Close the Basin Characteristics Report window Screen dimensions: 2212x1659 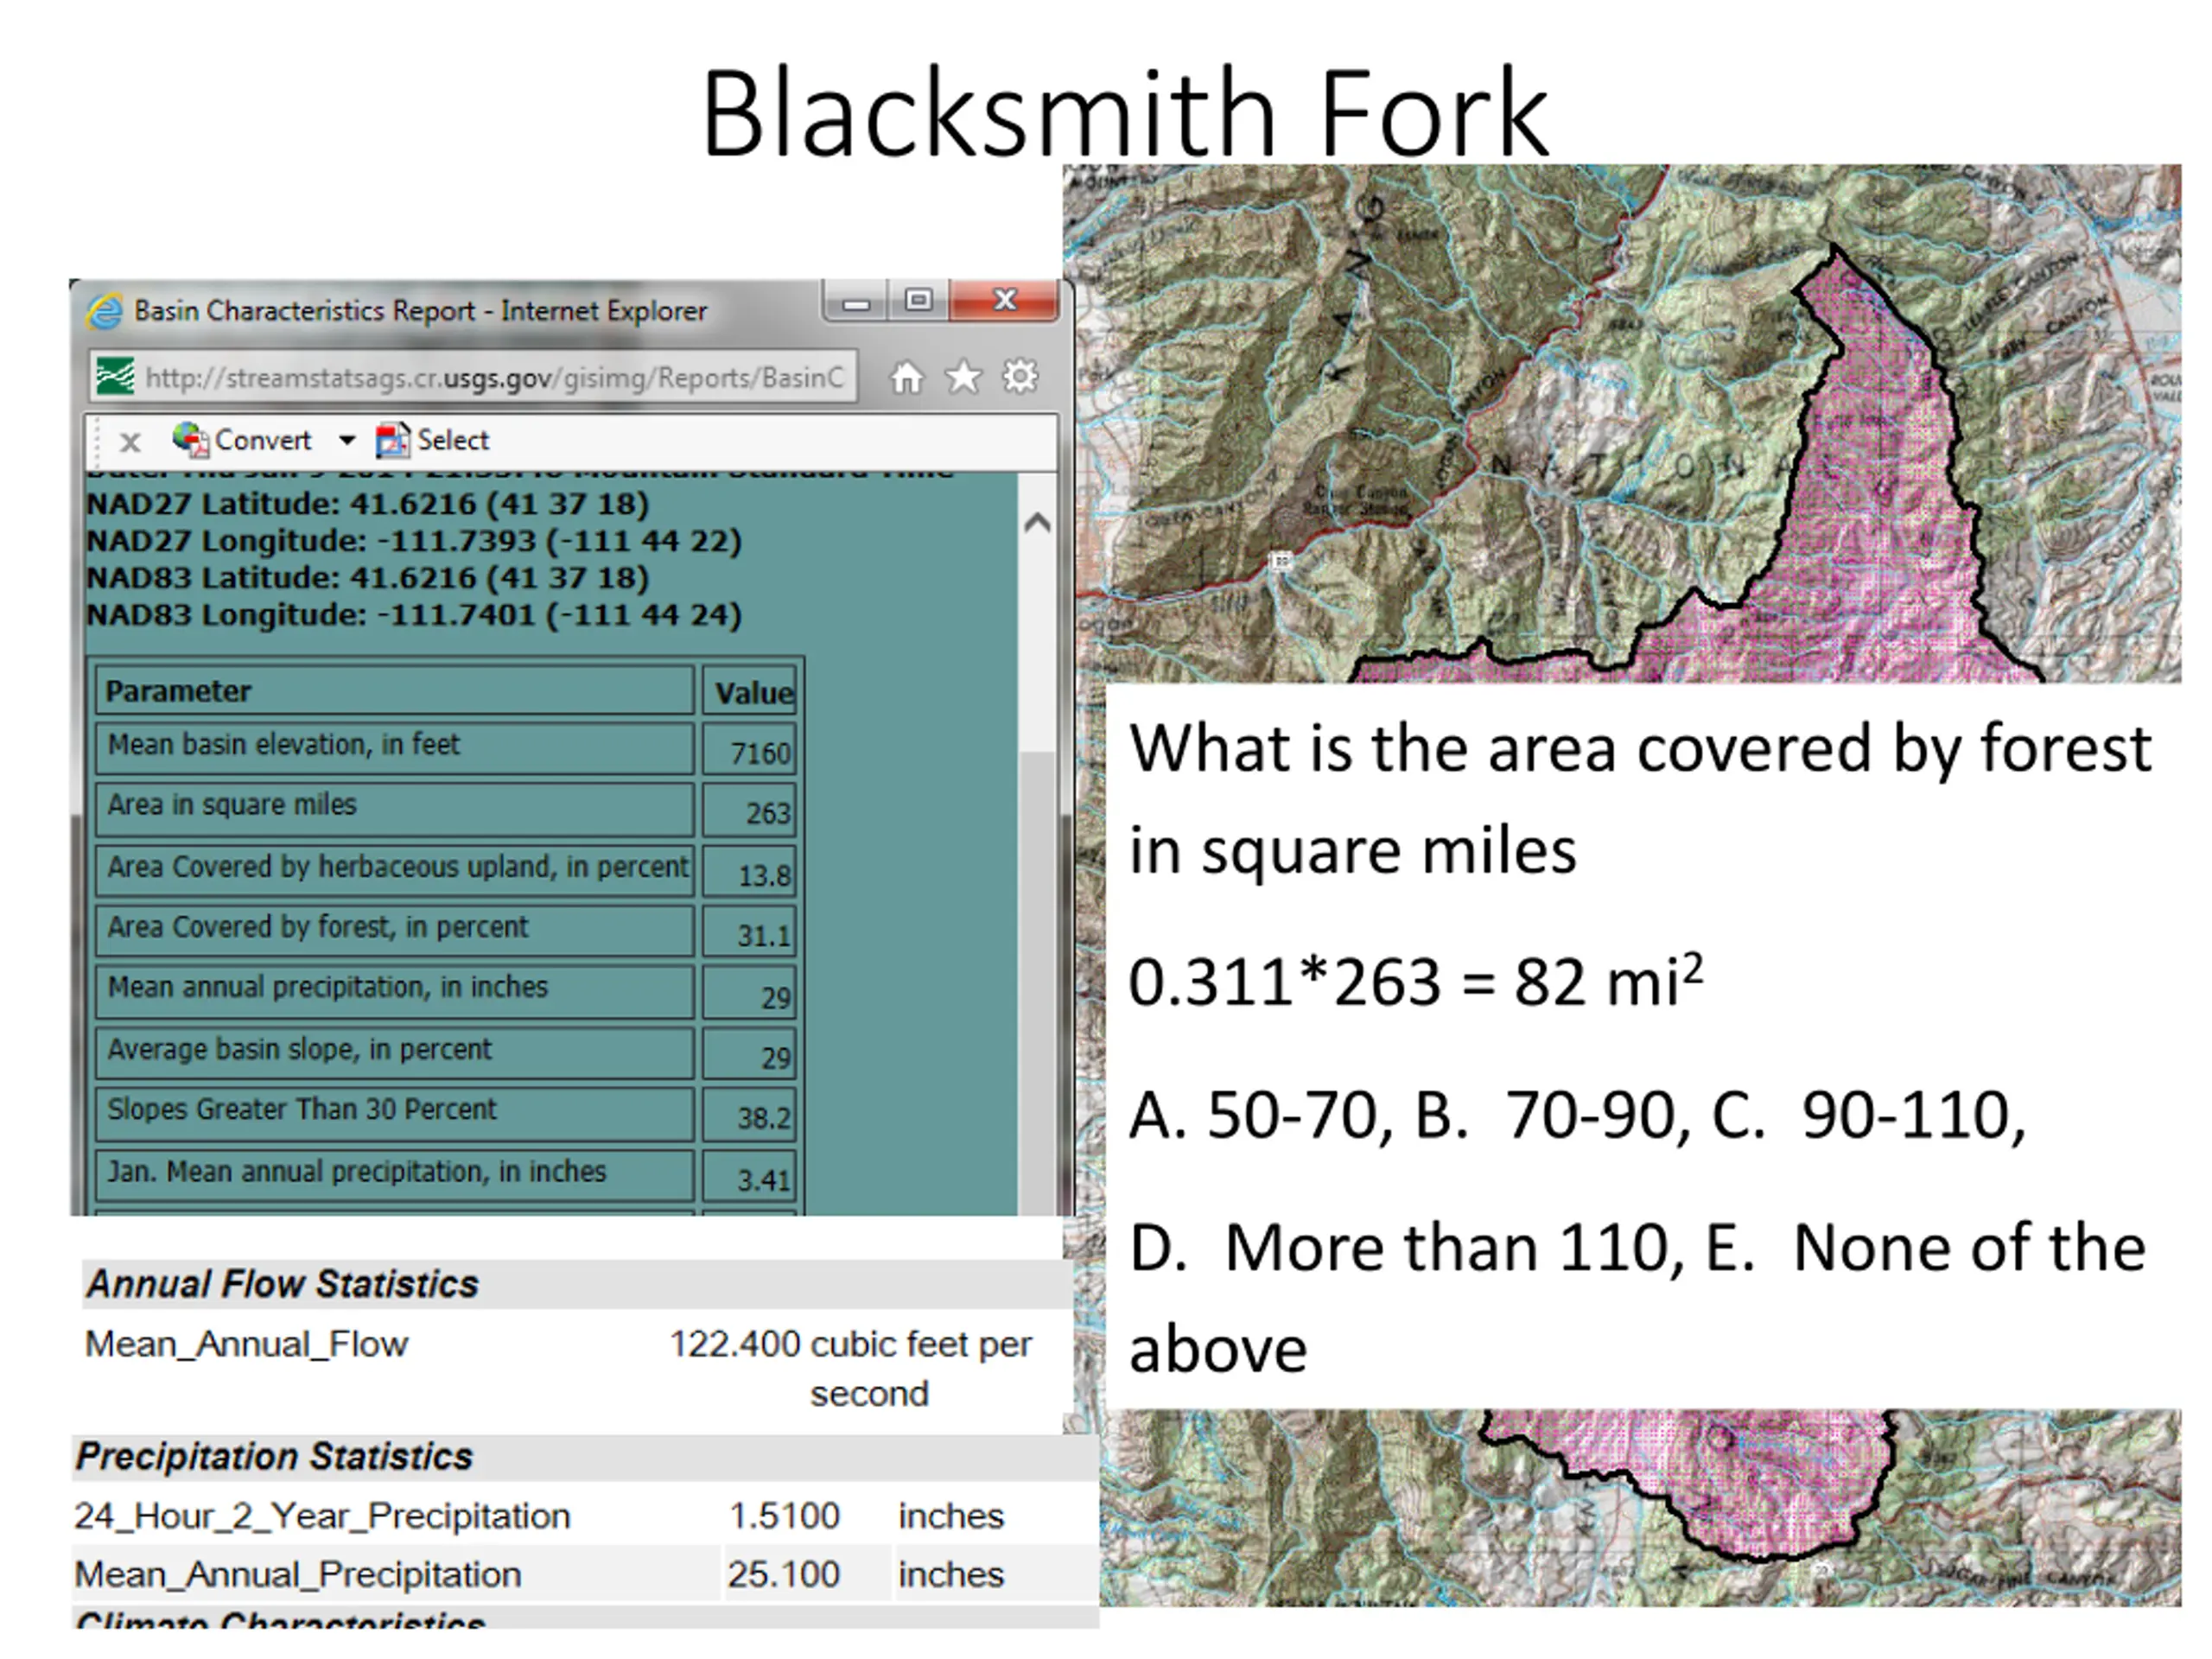pyautogui.click(x=1005, y=300)
